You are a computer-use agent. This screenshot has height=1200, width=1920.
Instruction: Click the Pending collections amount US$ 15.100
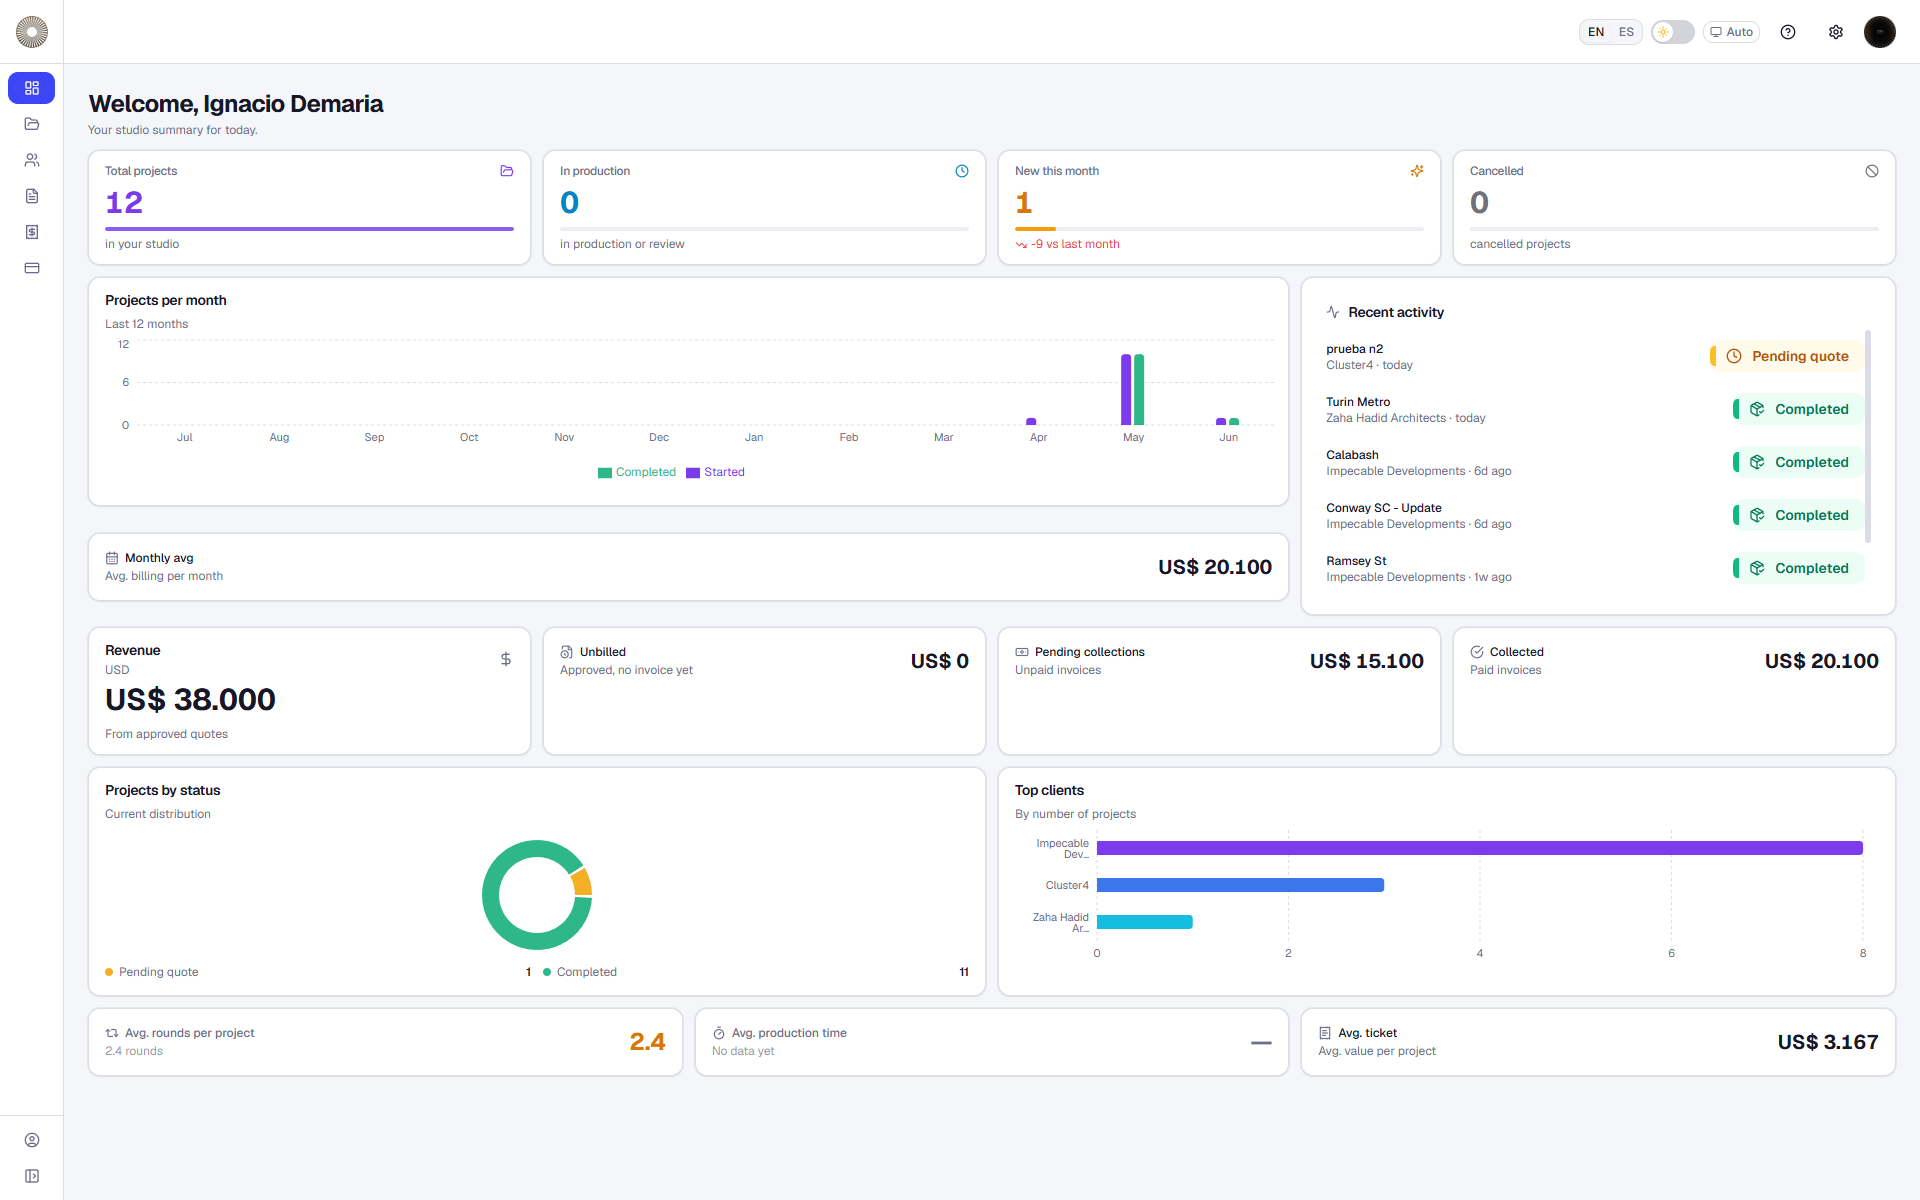pyautogui.click(x=1366, y=661)
